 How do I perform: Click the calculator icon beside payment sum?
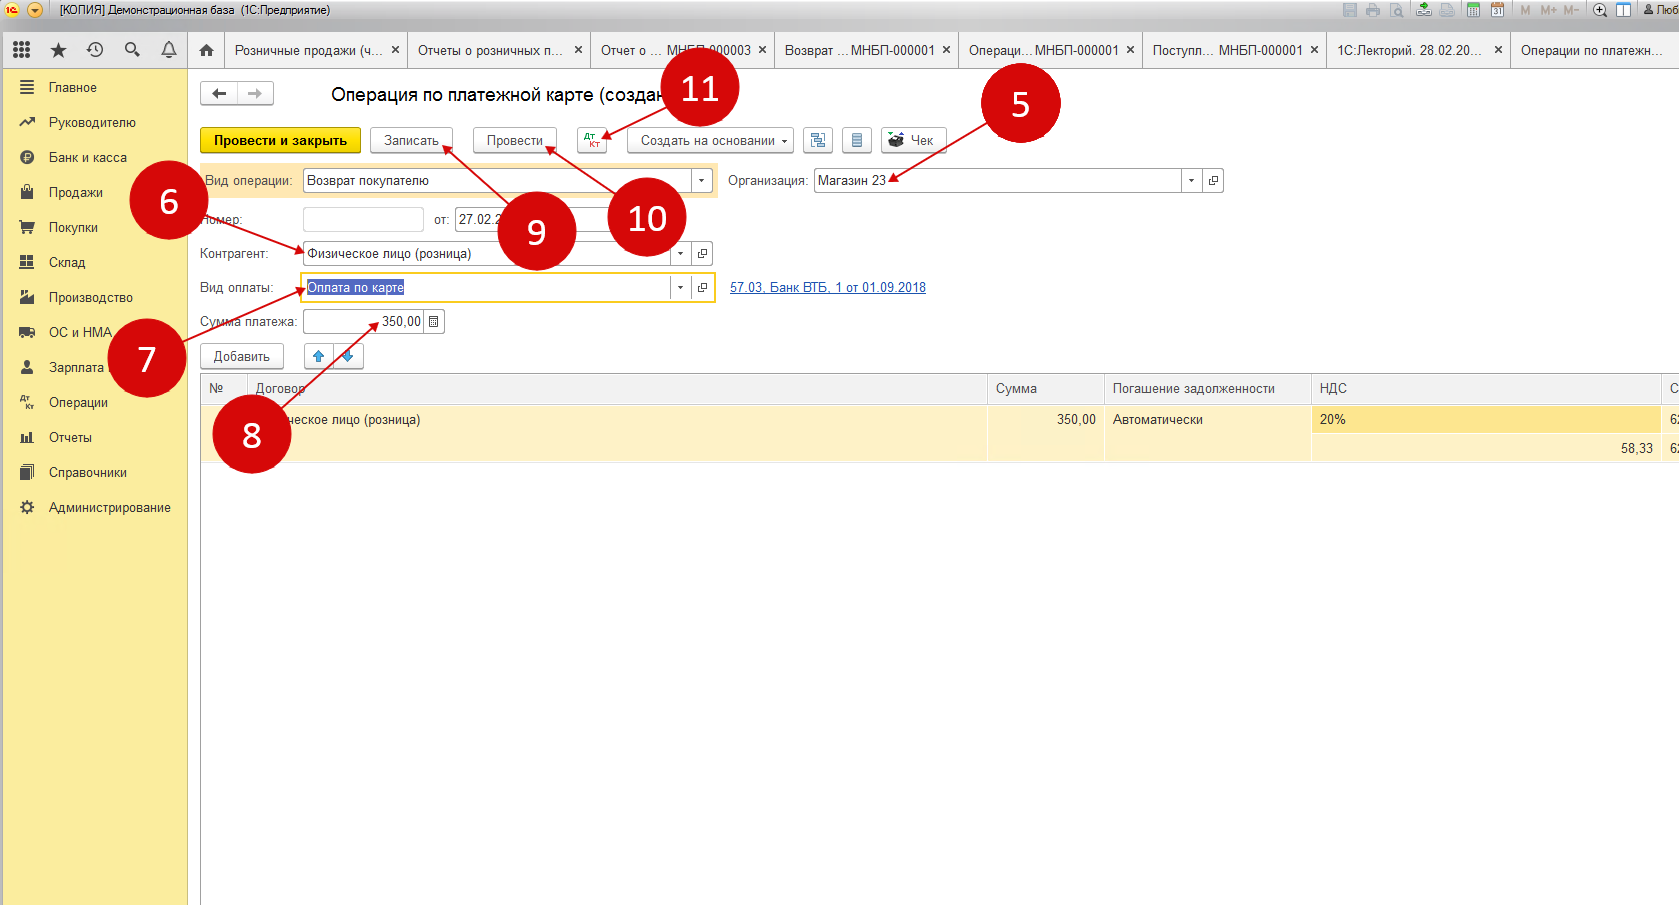[434, 322]
